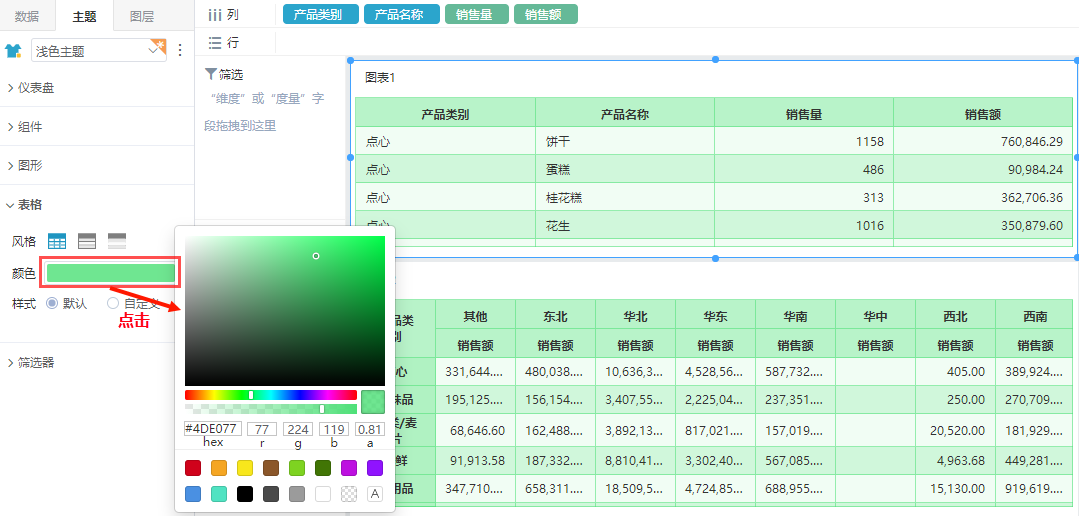
Task: Select the horizontal-lines table style icon
Action: (x=87, y=241)
